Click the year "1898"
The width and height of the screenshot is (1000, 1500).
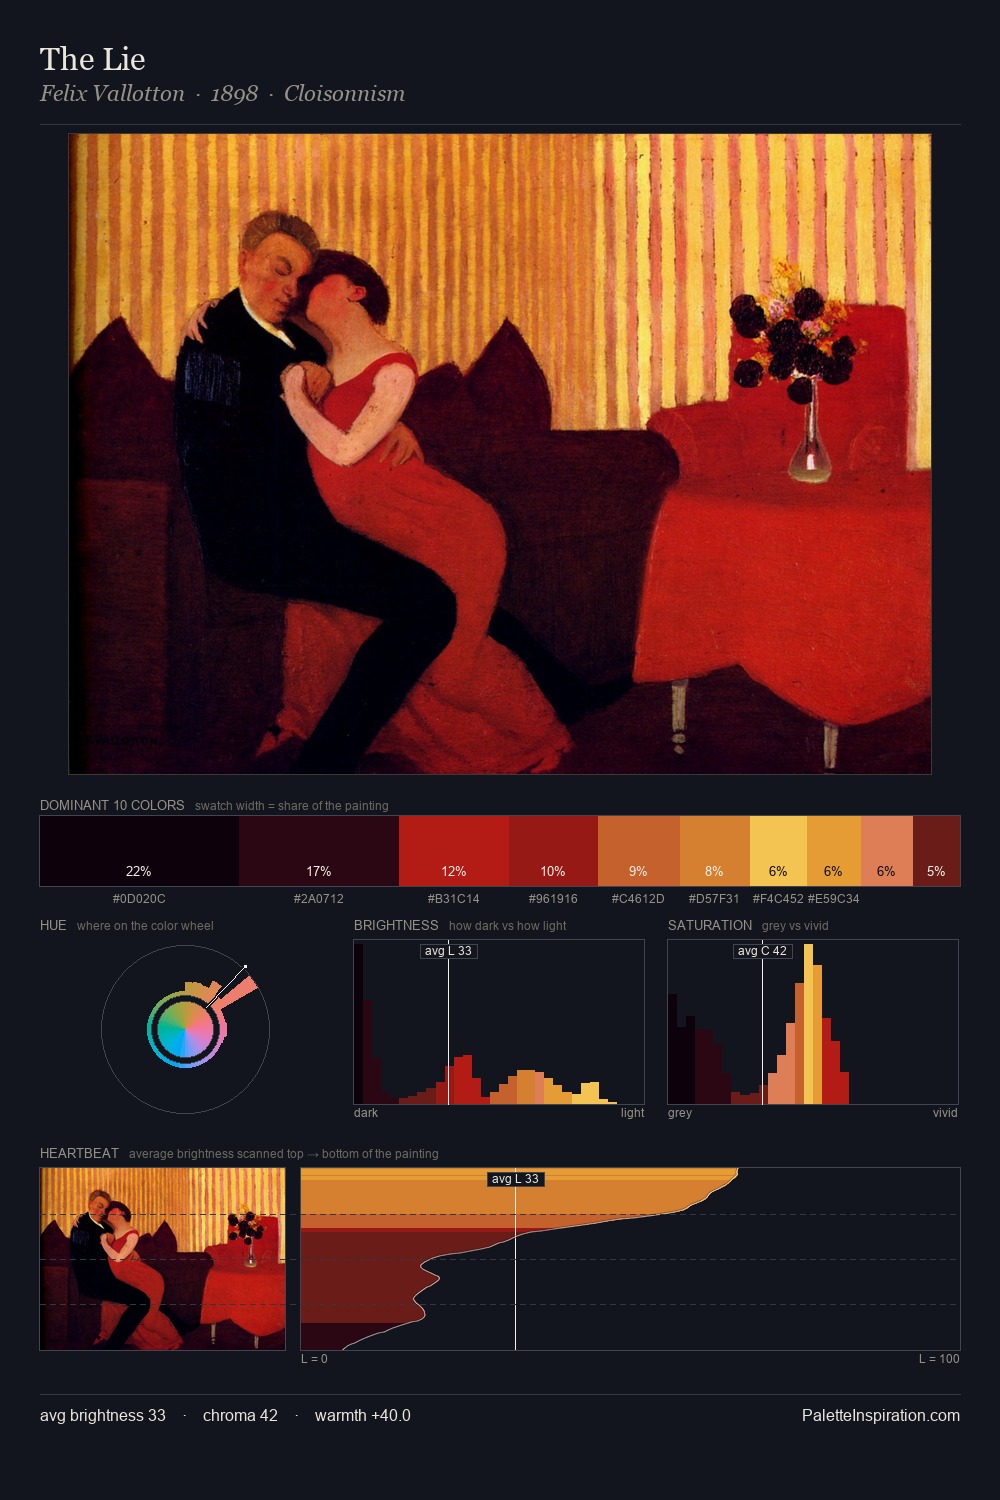234,94
